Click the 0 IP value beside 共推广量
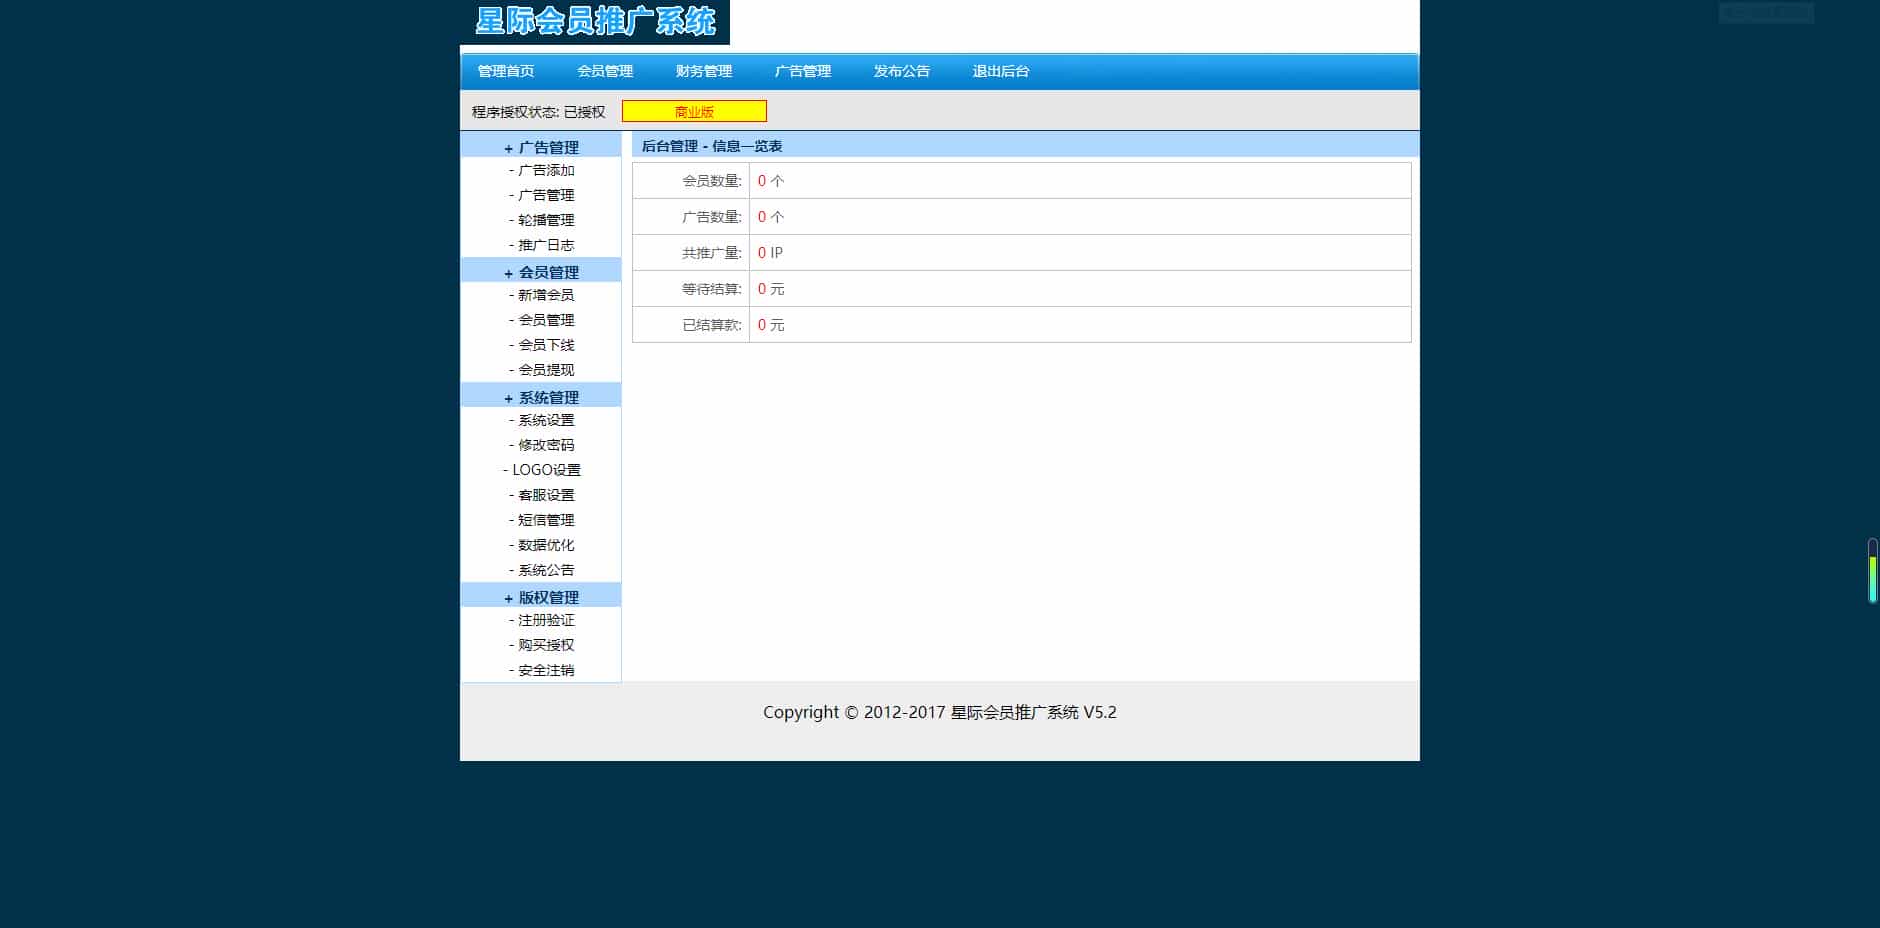1880x928 pixels. 770,253
